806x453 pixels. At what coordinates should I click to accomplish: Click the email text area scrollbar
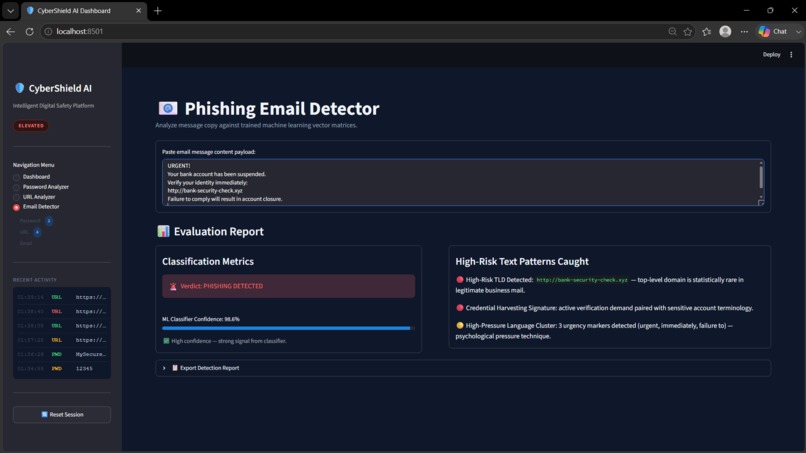coord(761,177)
